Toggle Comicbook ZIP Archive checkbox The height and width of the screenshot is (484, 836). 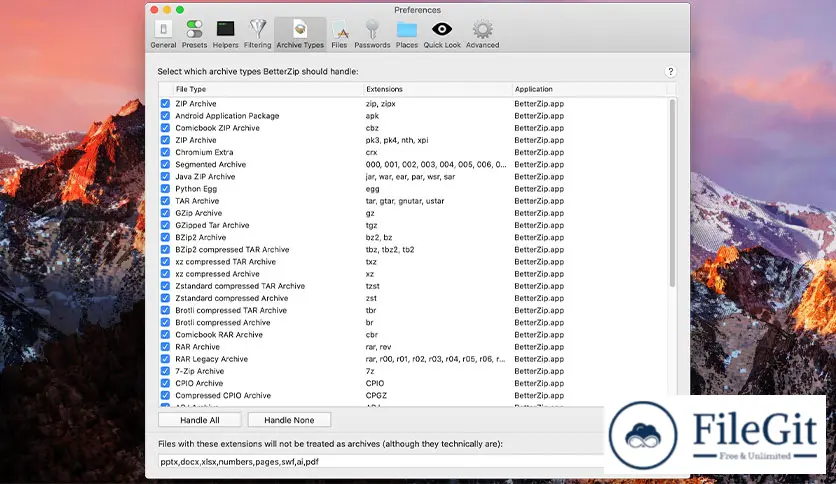pos(165,128)
